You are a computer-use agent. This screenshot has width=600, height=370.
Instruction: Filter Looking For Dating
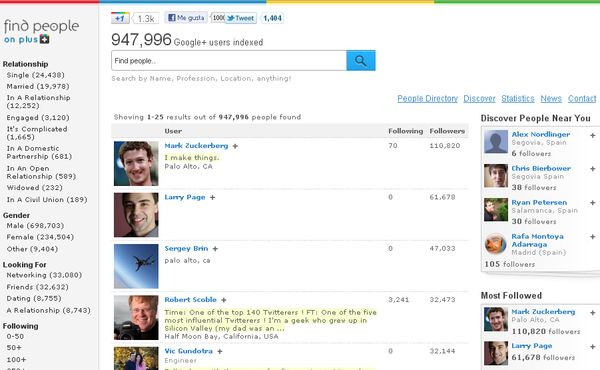click(x=34, y=298)
